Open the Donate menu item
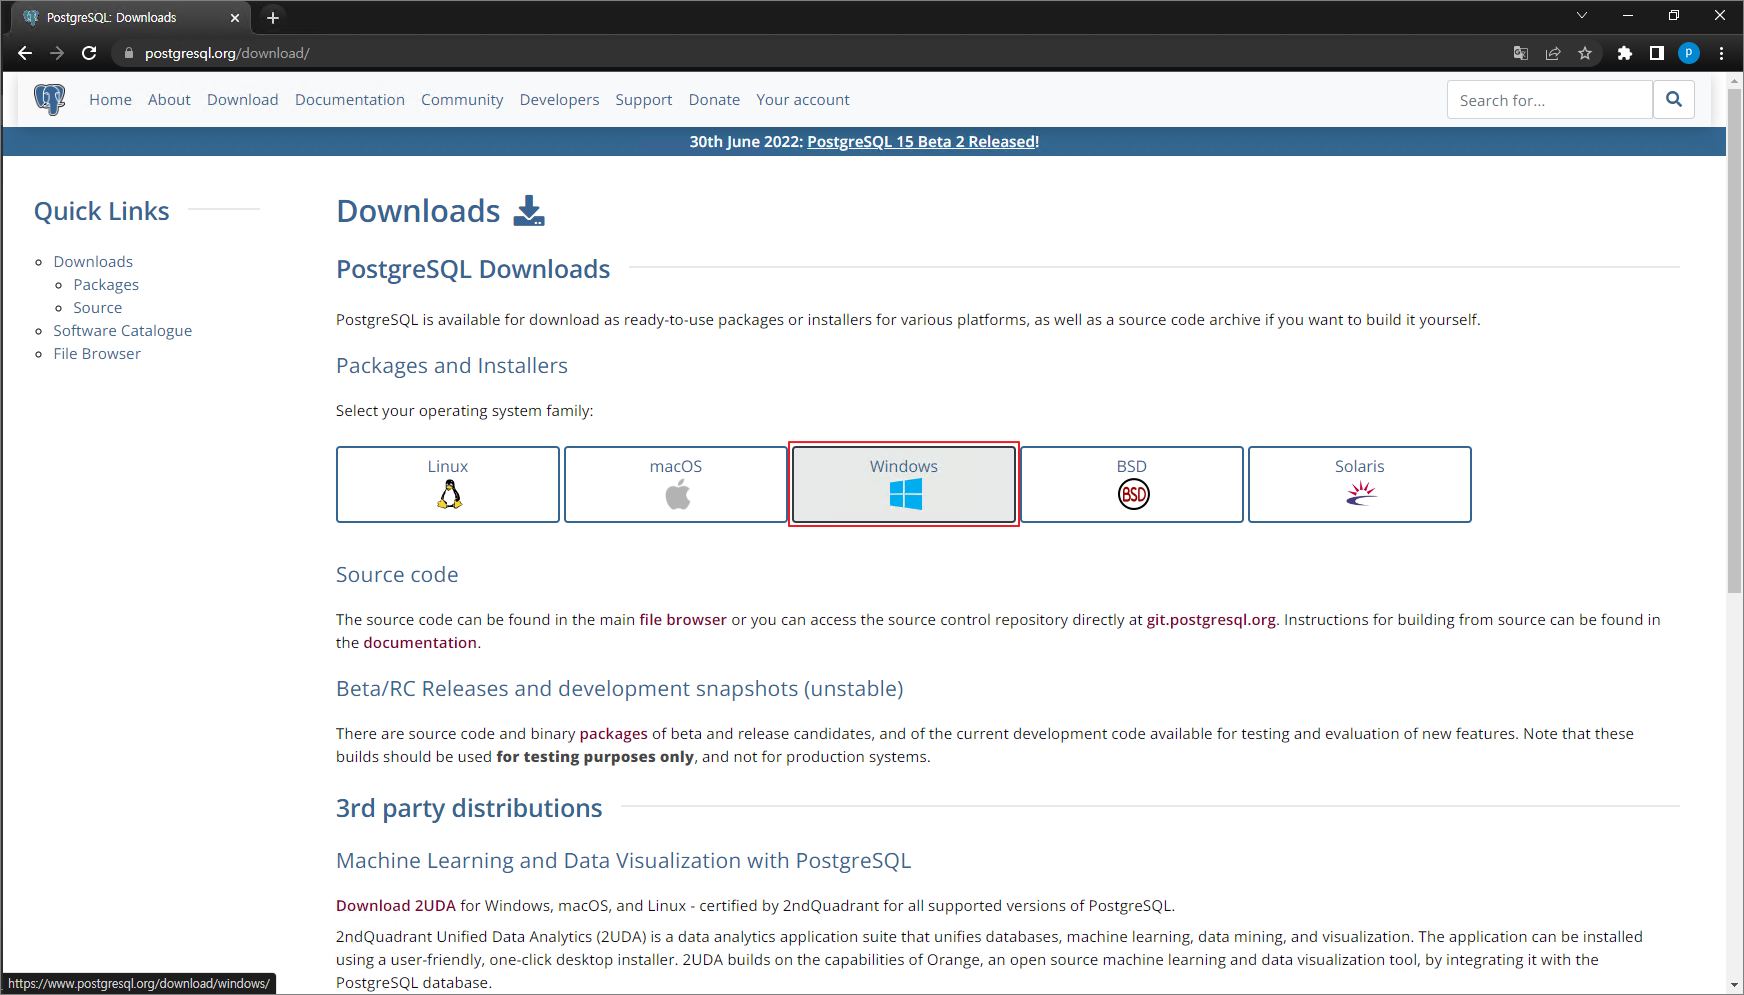1744x995 pixels. coord(714,99)
